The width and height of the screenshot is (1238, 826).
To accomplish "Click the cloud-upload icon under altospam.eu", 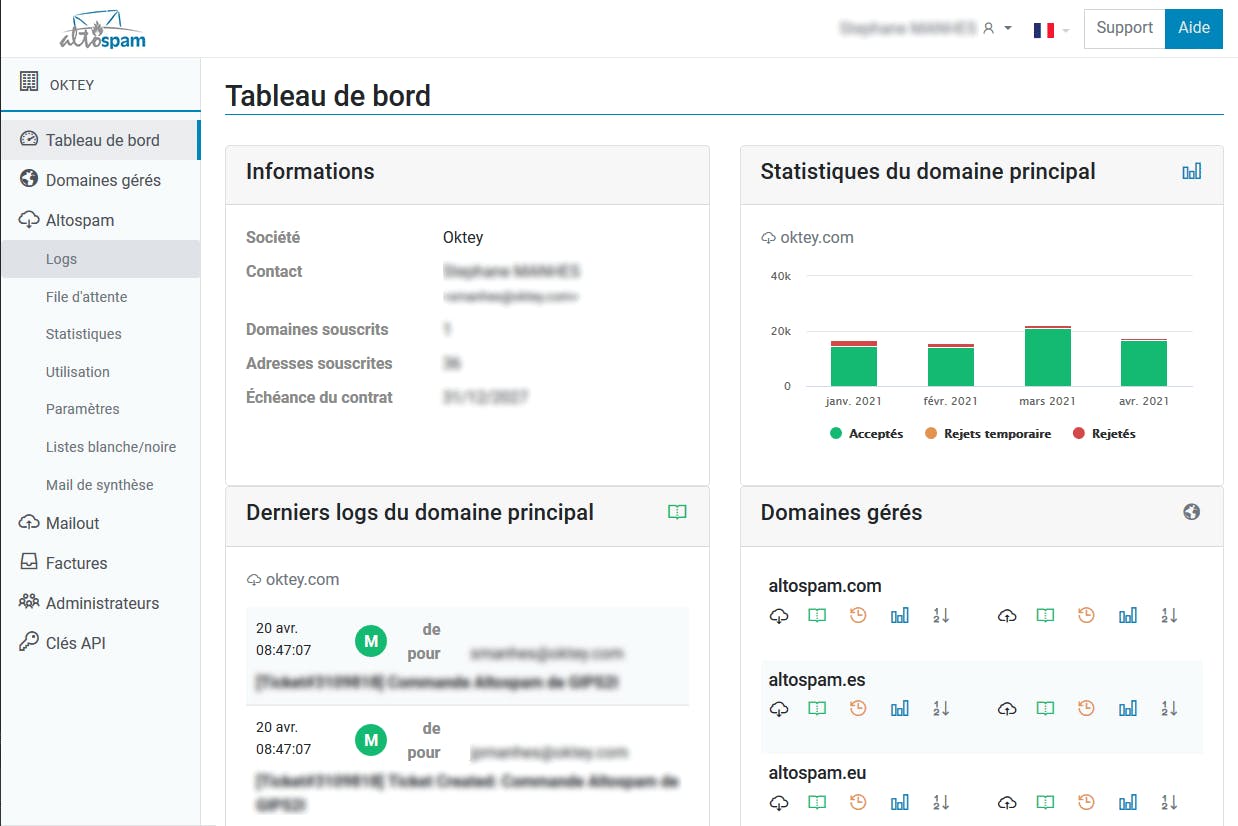I will point(1007,802).
